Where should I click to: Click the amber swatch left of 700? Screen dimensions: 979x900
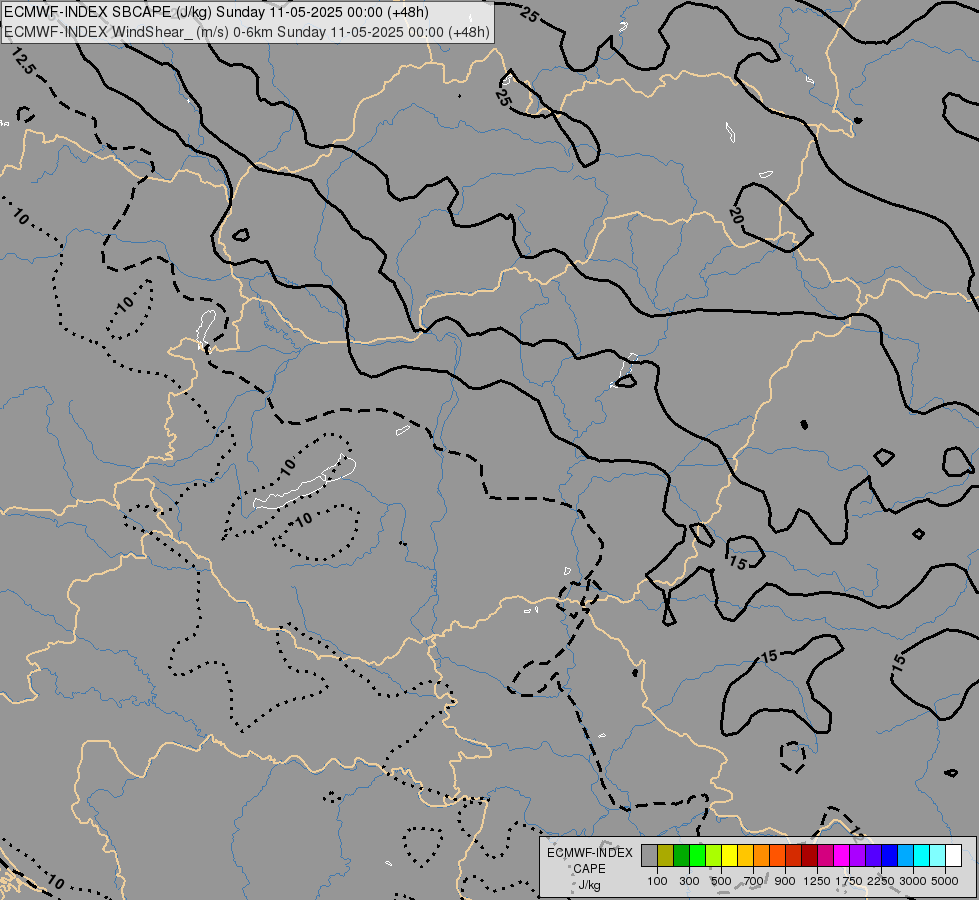pyautogui.click(x=745, y=856)
